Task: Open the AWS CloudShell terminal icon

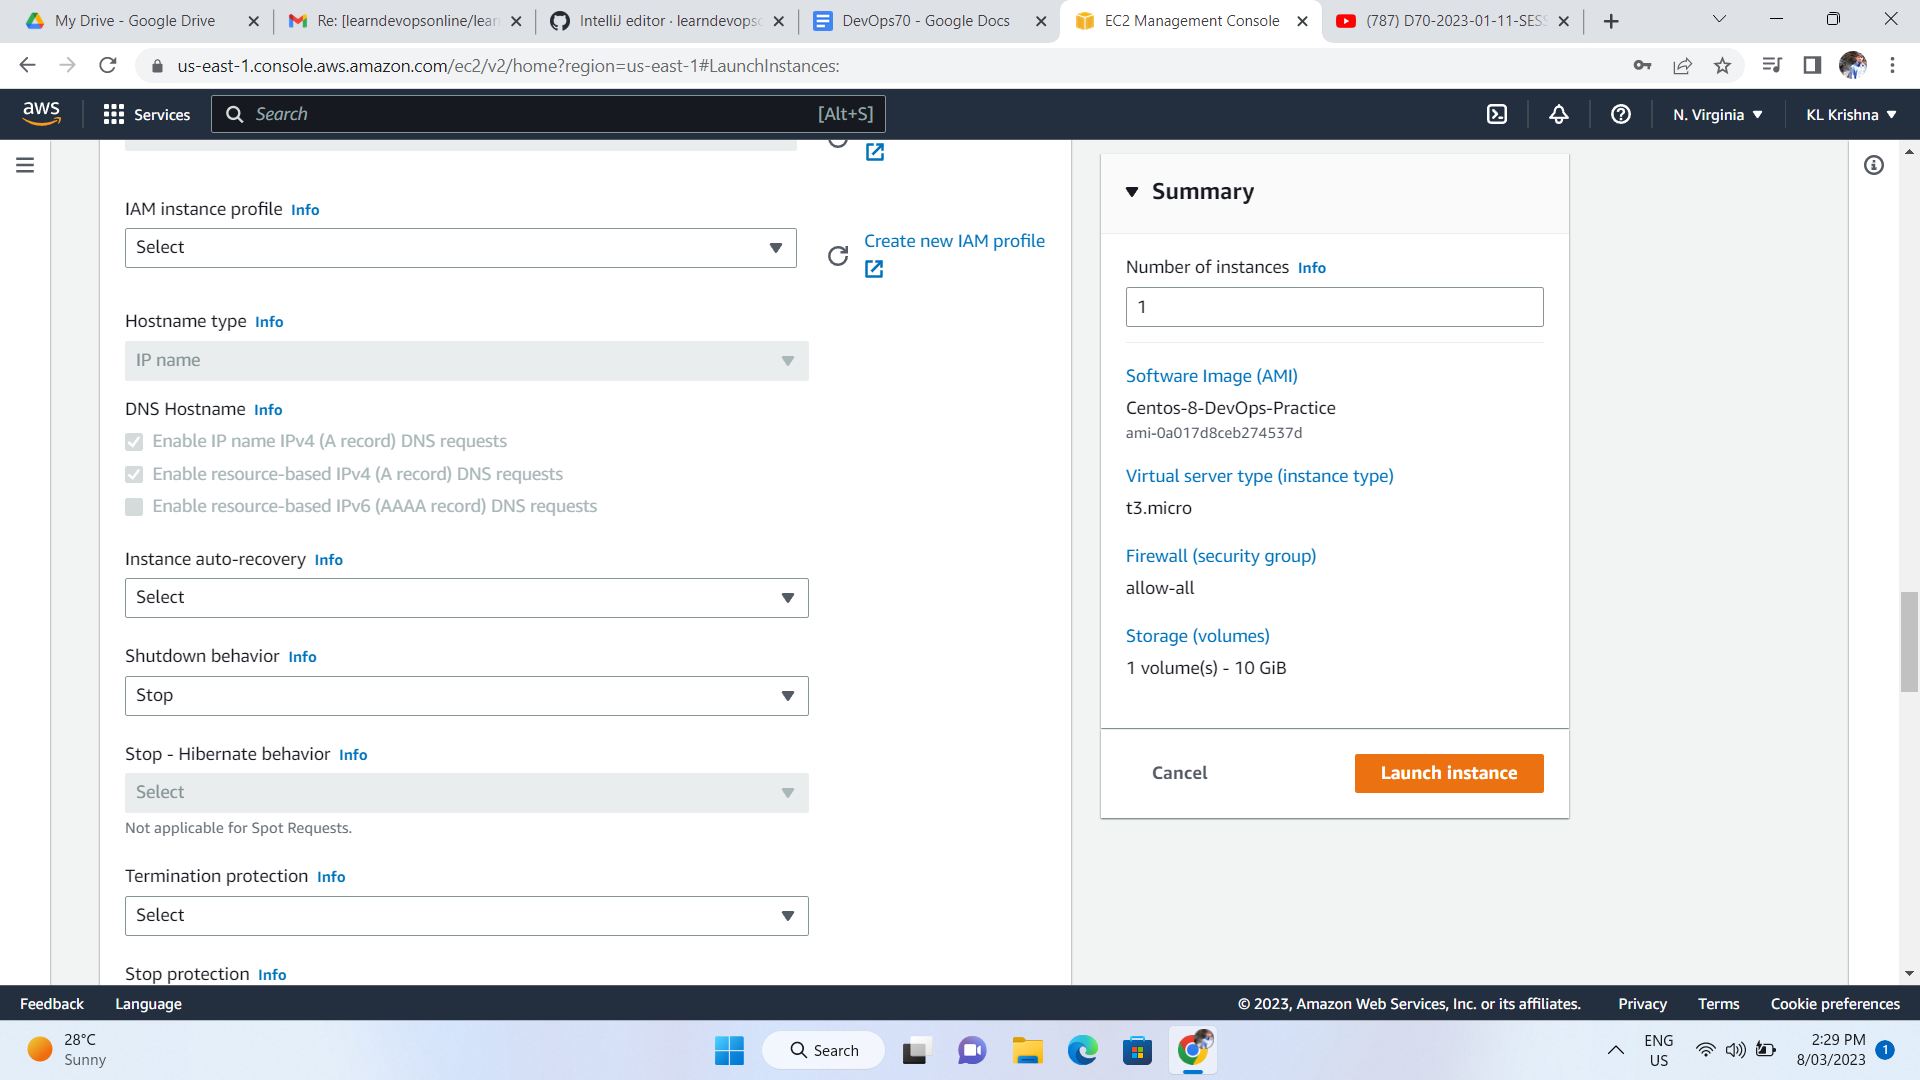Action: coord(1497,114)
